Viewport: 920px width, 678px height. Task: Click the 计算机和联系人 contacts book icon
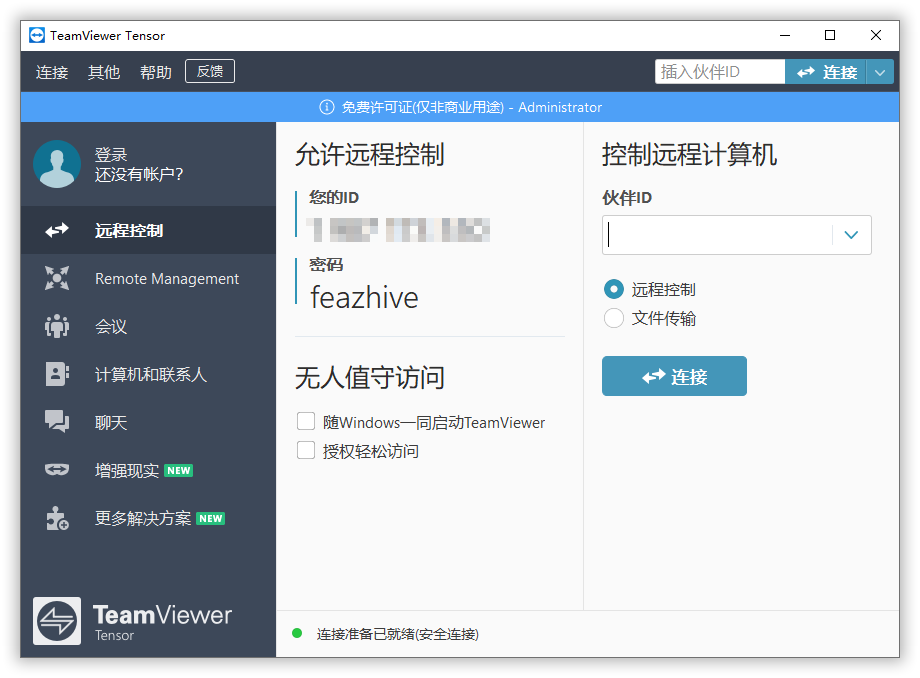57,374
